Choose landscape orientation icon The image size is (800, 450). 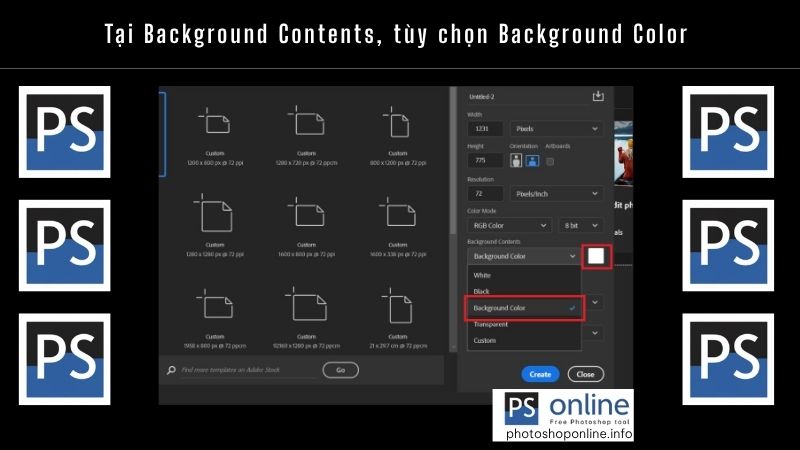(x=533, y=161)
